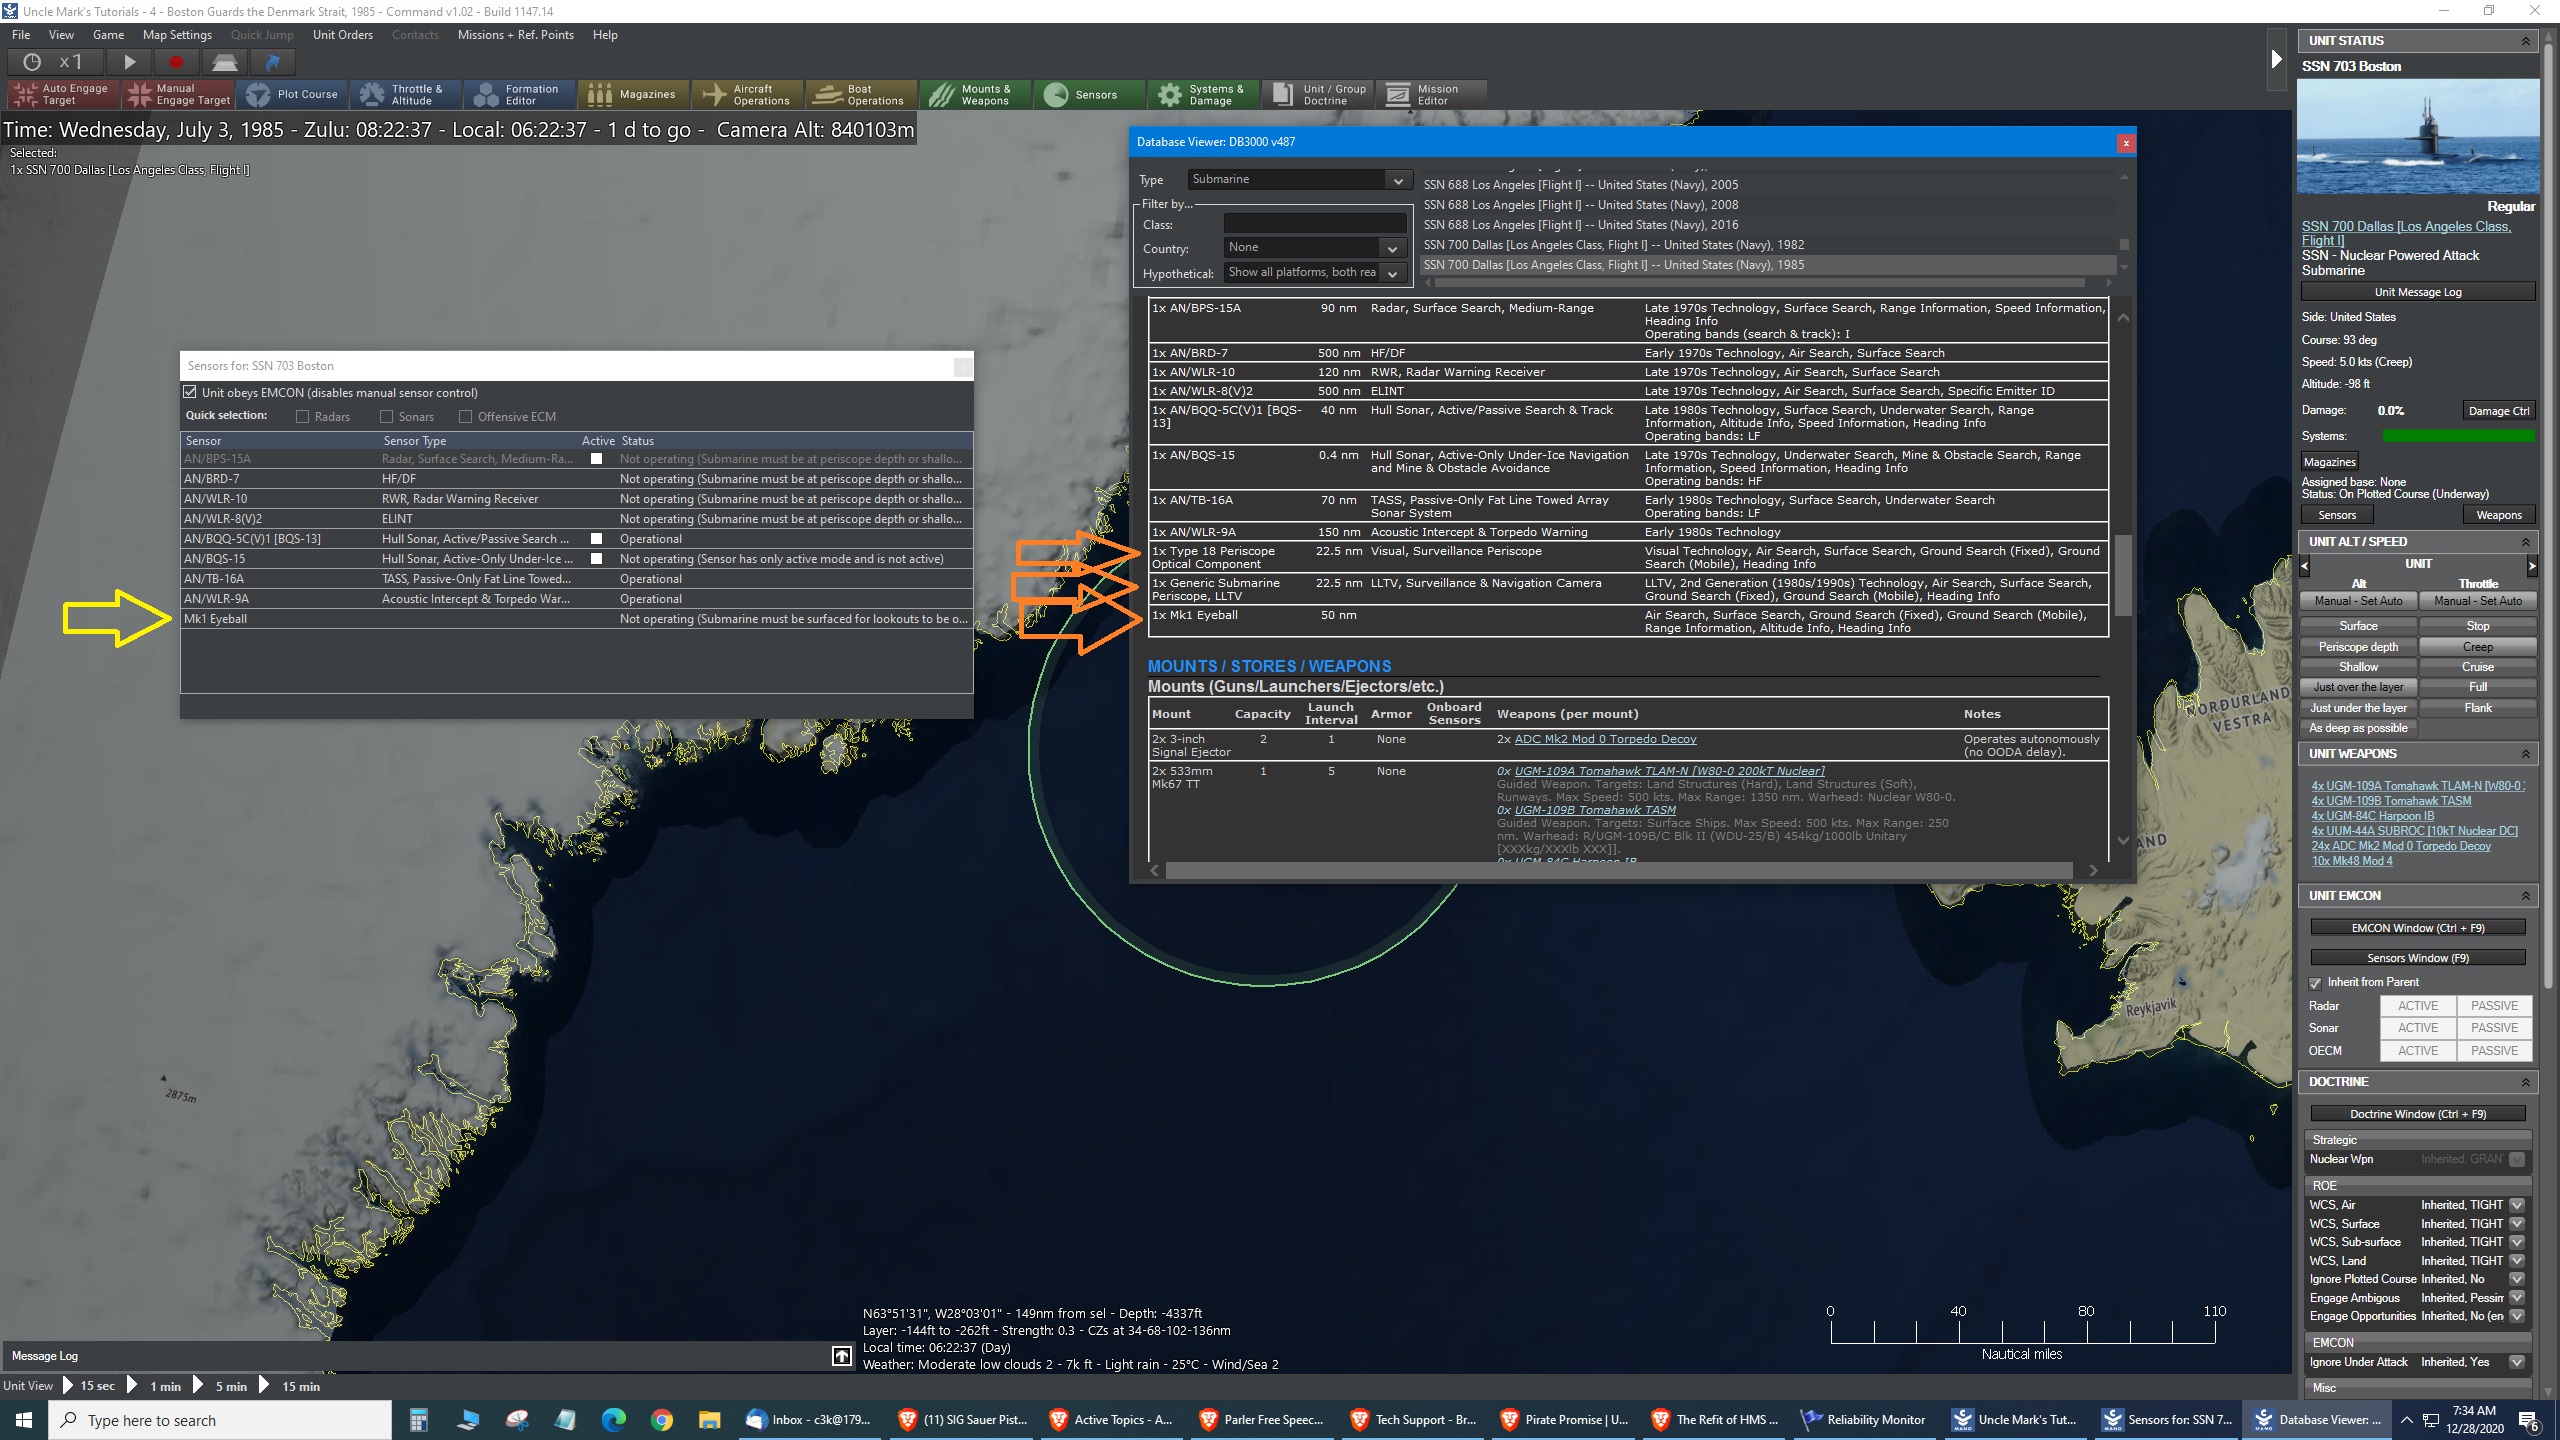
Task: Open Missions + Ref. Points menu
Action: tap(516, 34)
